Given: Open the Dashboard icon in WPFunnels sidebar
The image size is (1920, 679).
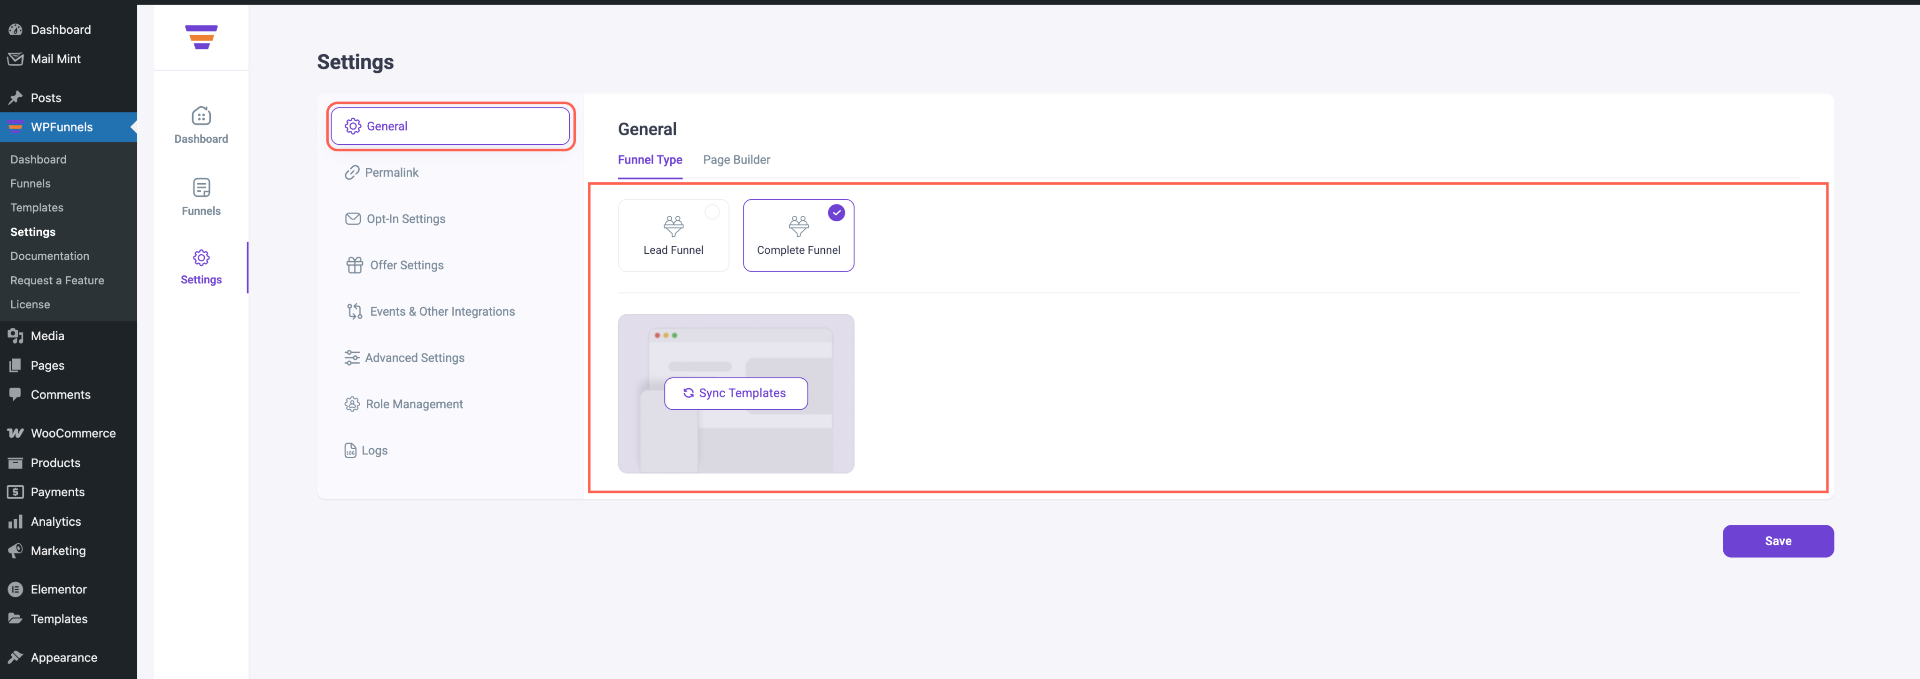Looking at the screenshot, I should click(201, 116).
